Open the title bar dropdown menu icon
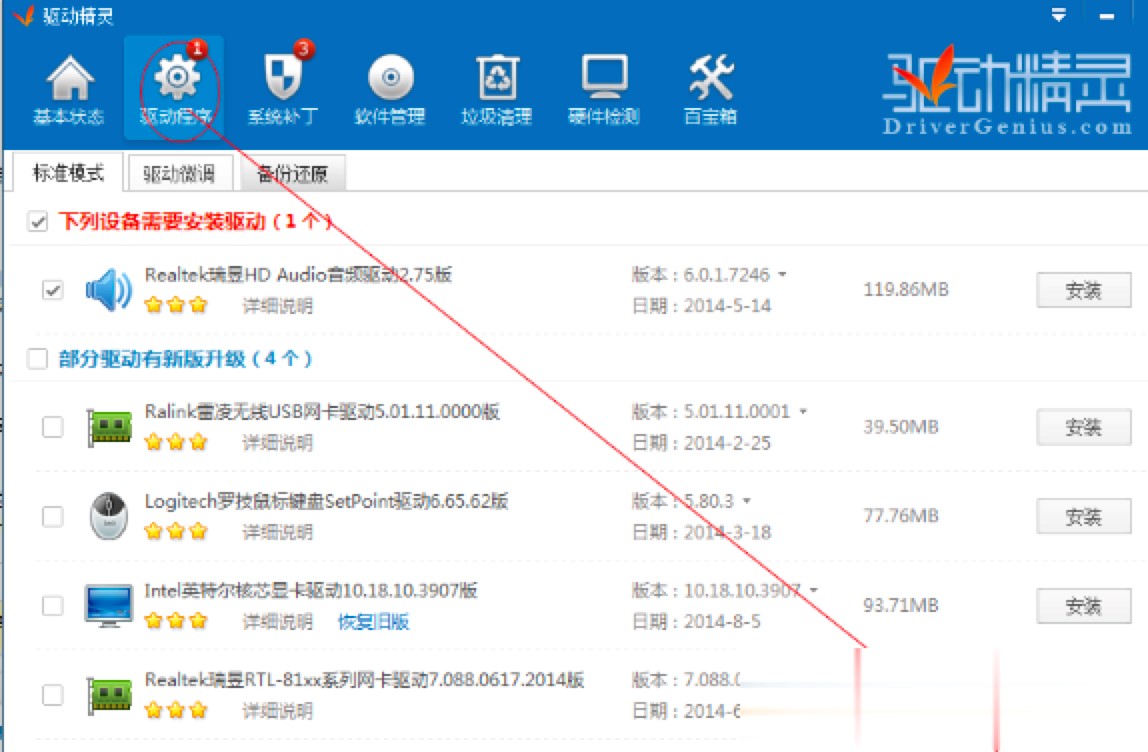1148x752 pixels. tap(1058, 15)
